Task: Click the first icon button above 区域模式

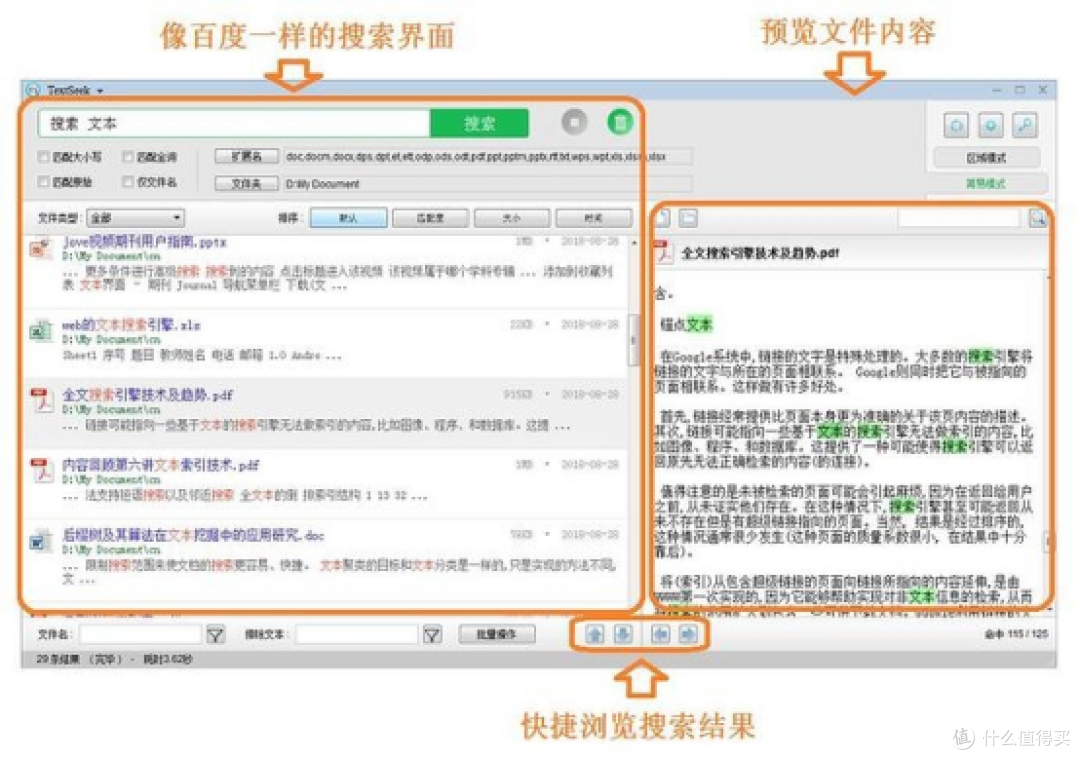Action: click(956, 125)
